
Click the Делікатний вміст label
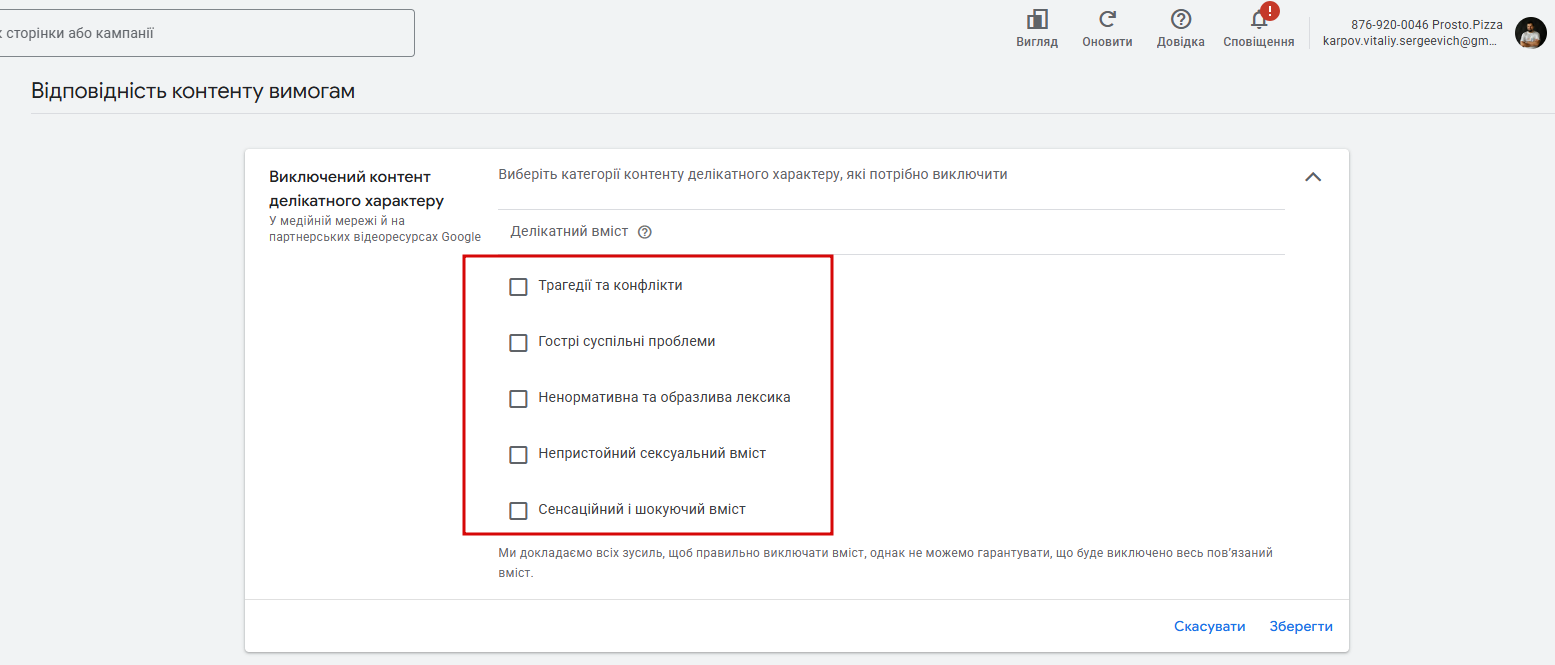[569, 232]
